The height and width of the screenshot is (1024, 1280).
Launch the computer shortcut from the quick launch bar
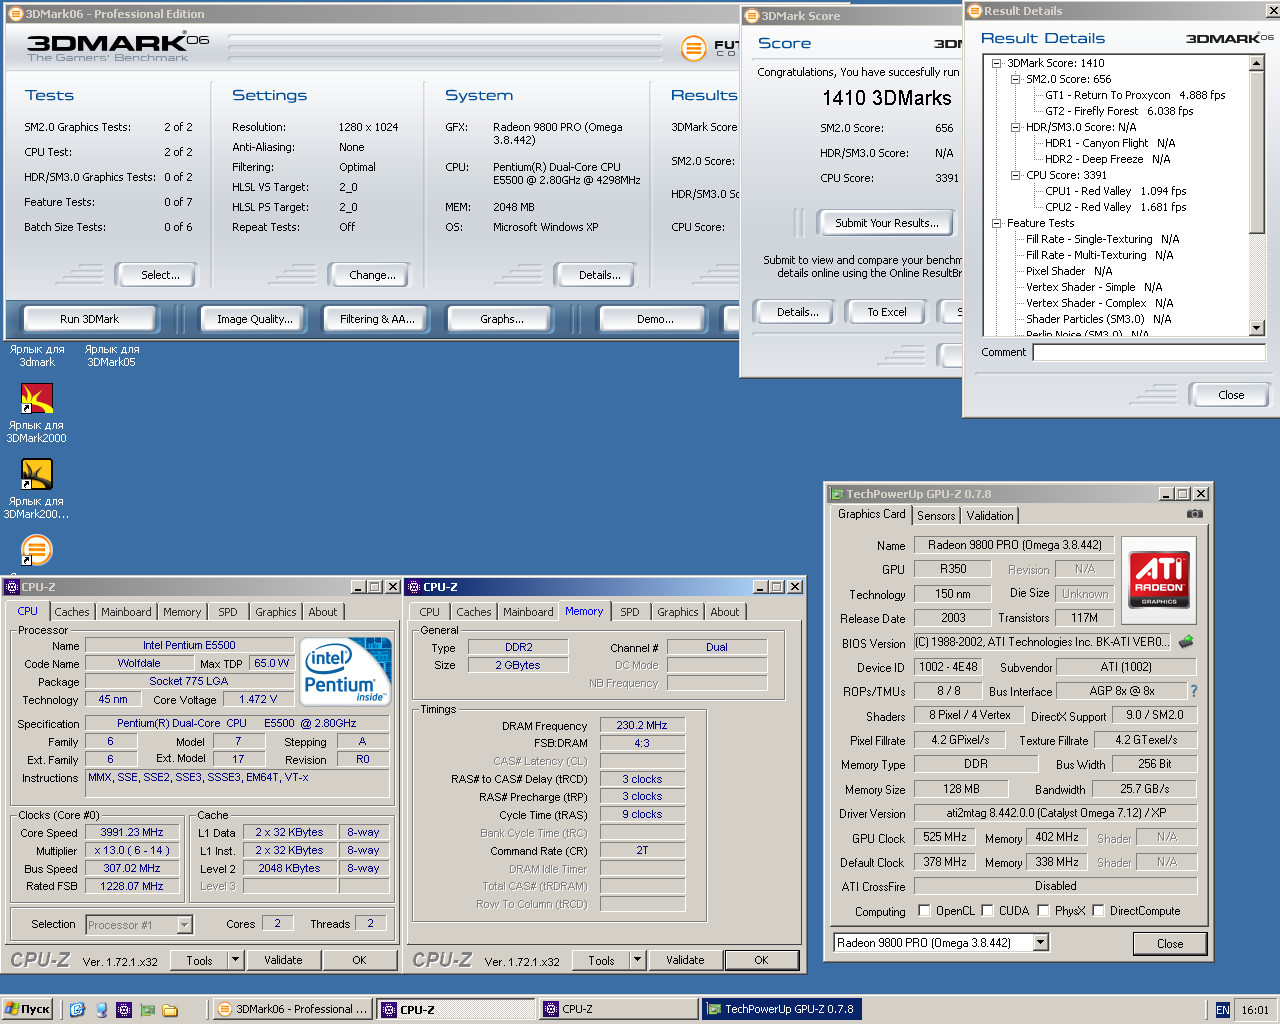point(101,1010)
